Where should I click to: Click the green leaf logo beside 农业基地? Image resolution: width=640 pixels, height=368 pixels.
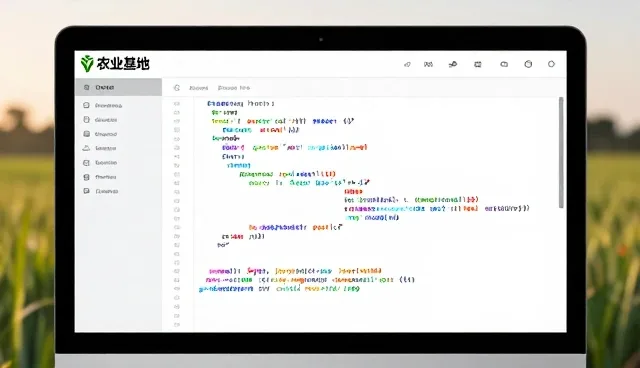click(87, 64)
